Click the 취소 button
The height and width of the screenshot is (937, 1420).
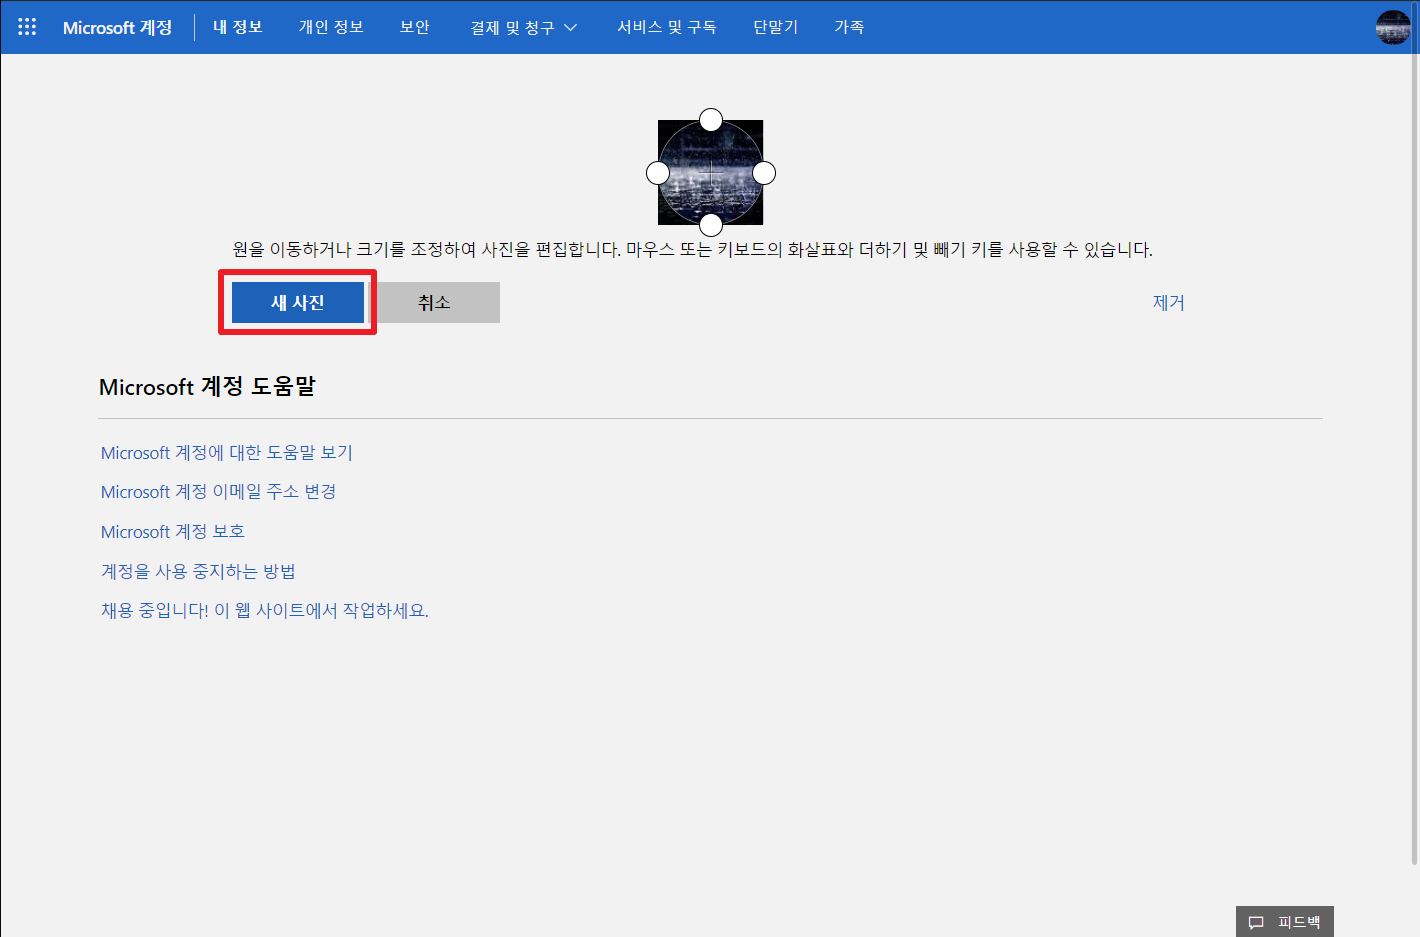click(x=434, y=302)
